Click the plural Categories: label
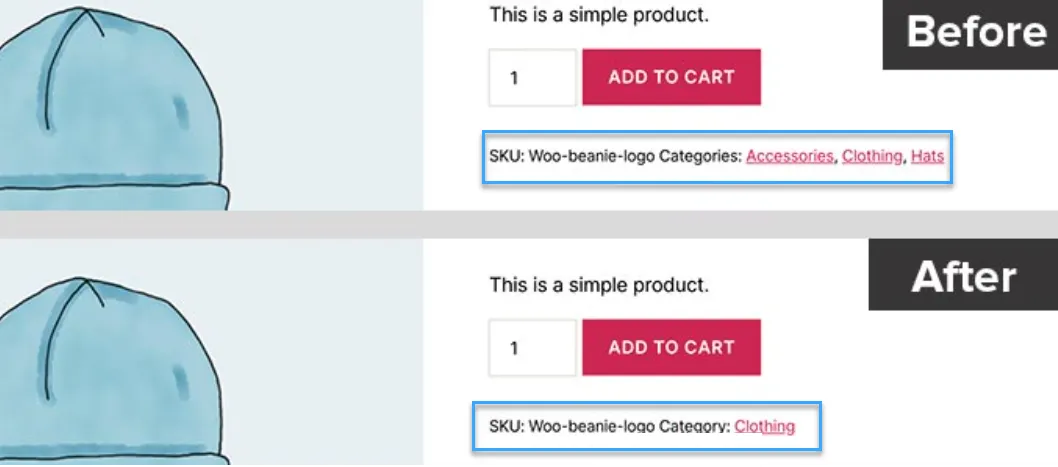Image resolution: width=1058 pixels, height=467 pixels. pyautogui.click(x=700, y=156)
